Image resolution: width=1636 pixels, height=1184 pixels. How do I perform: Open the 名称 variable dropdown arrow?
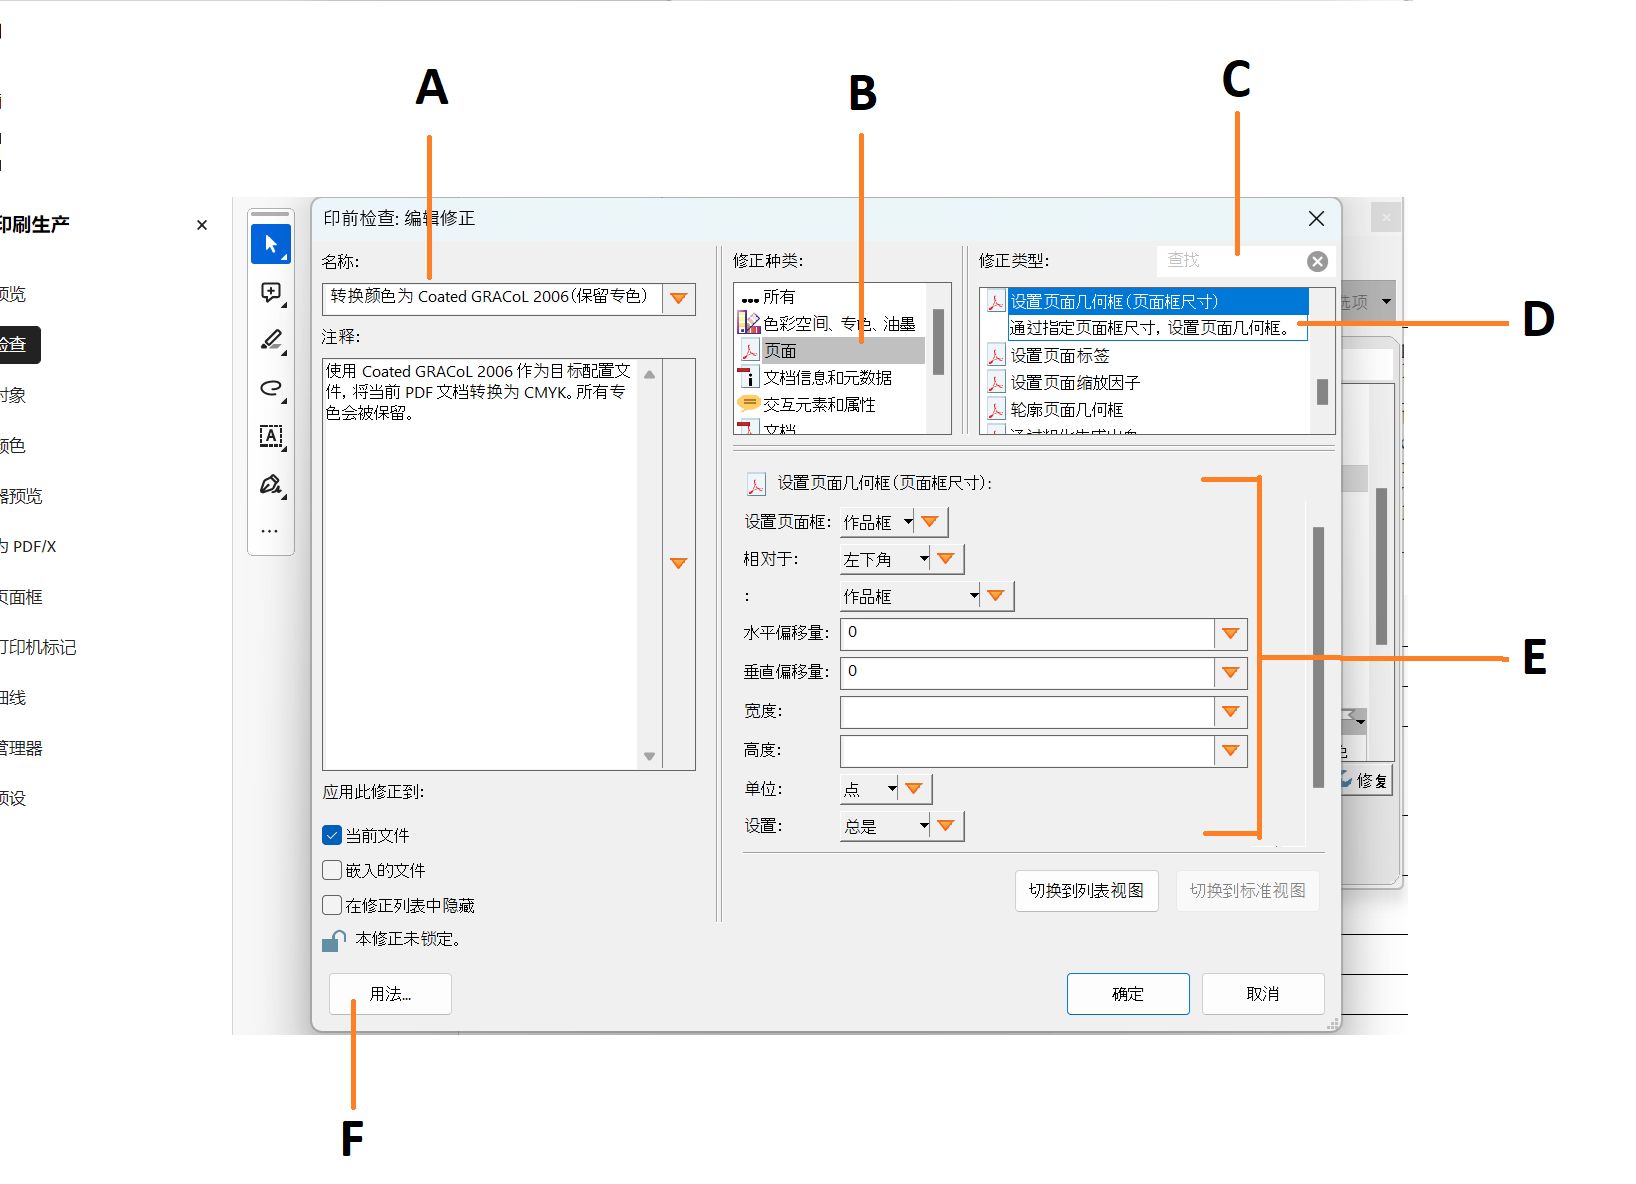(679, 298)
